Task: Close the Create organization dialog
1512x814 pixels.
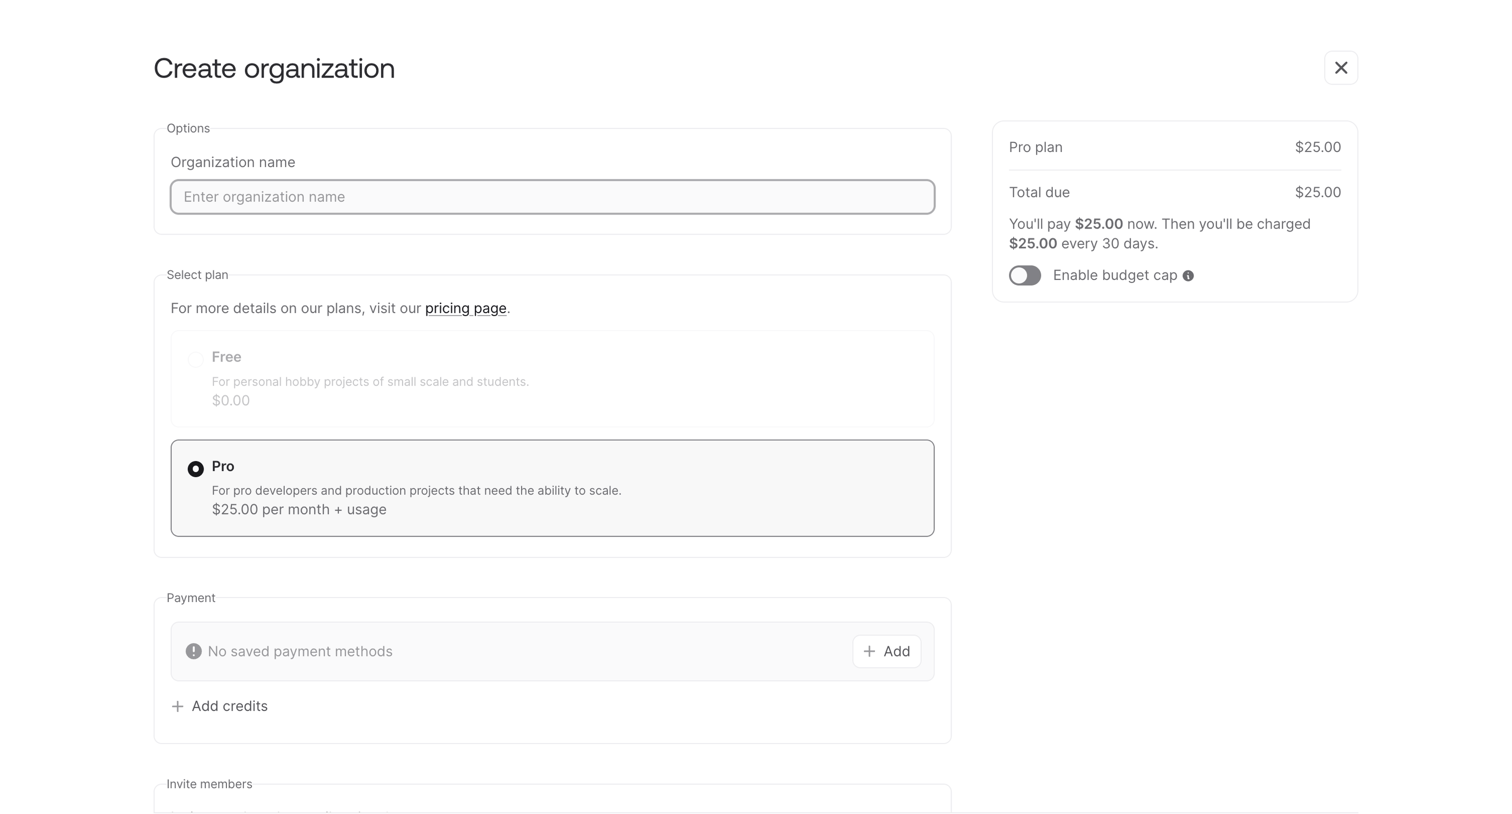Action: (1340, 68)
